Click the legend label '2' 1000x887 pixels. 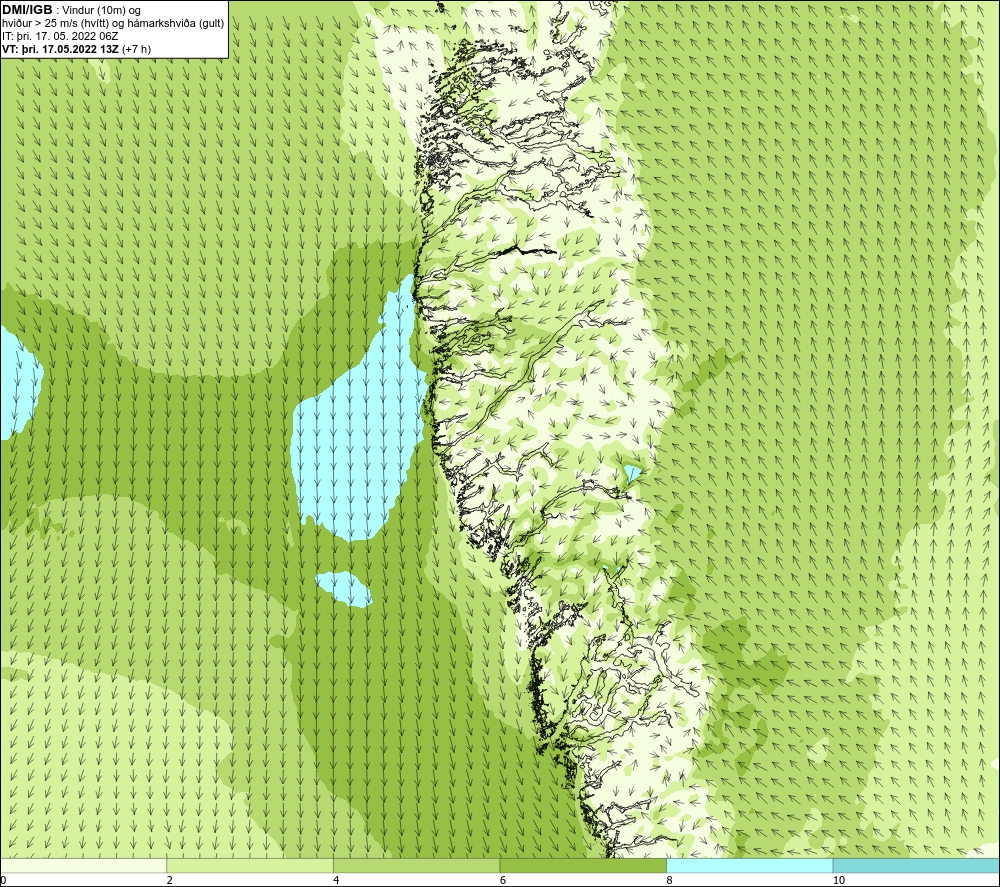(x=170, y=880)
